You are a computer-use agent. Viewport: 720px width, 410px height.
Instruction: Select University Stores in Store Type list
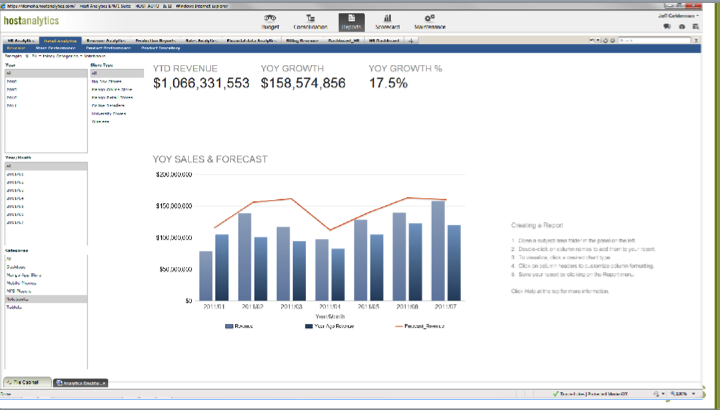pyautogui.click(x=108, y=113)
